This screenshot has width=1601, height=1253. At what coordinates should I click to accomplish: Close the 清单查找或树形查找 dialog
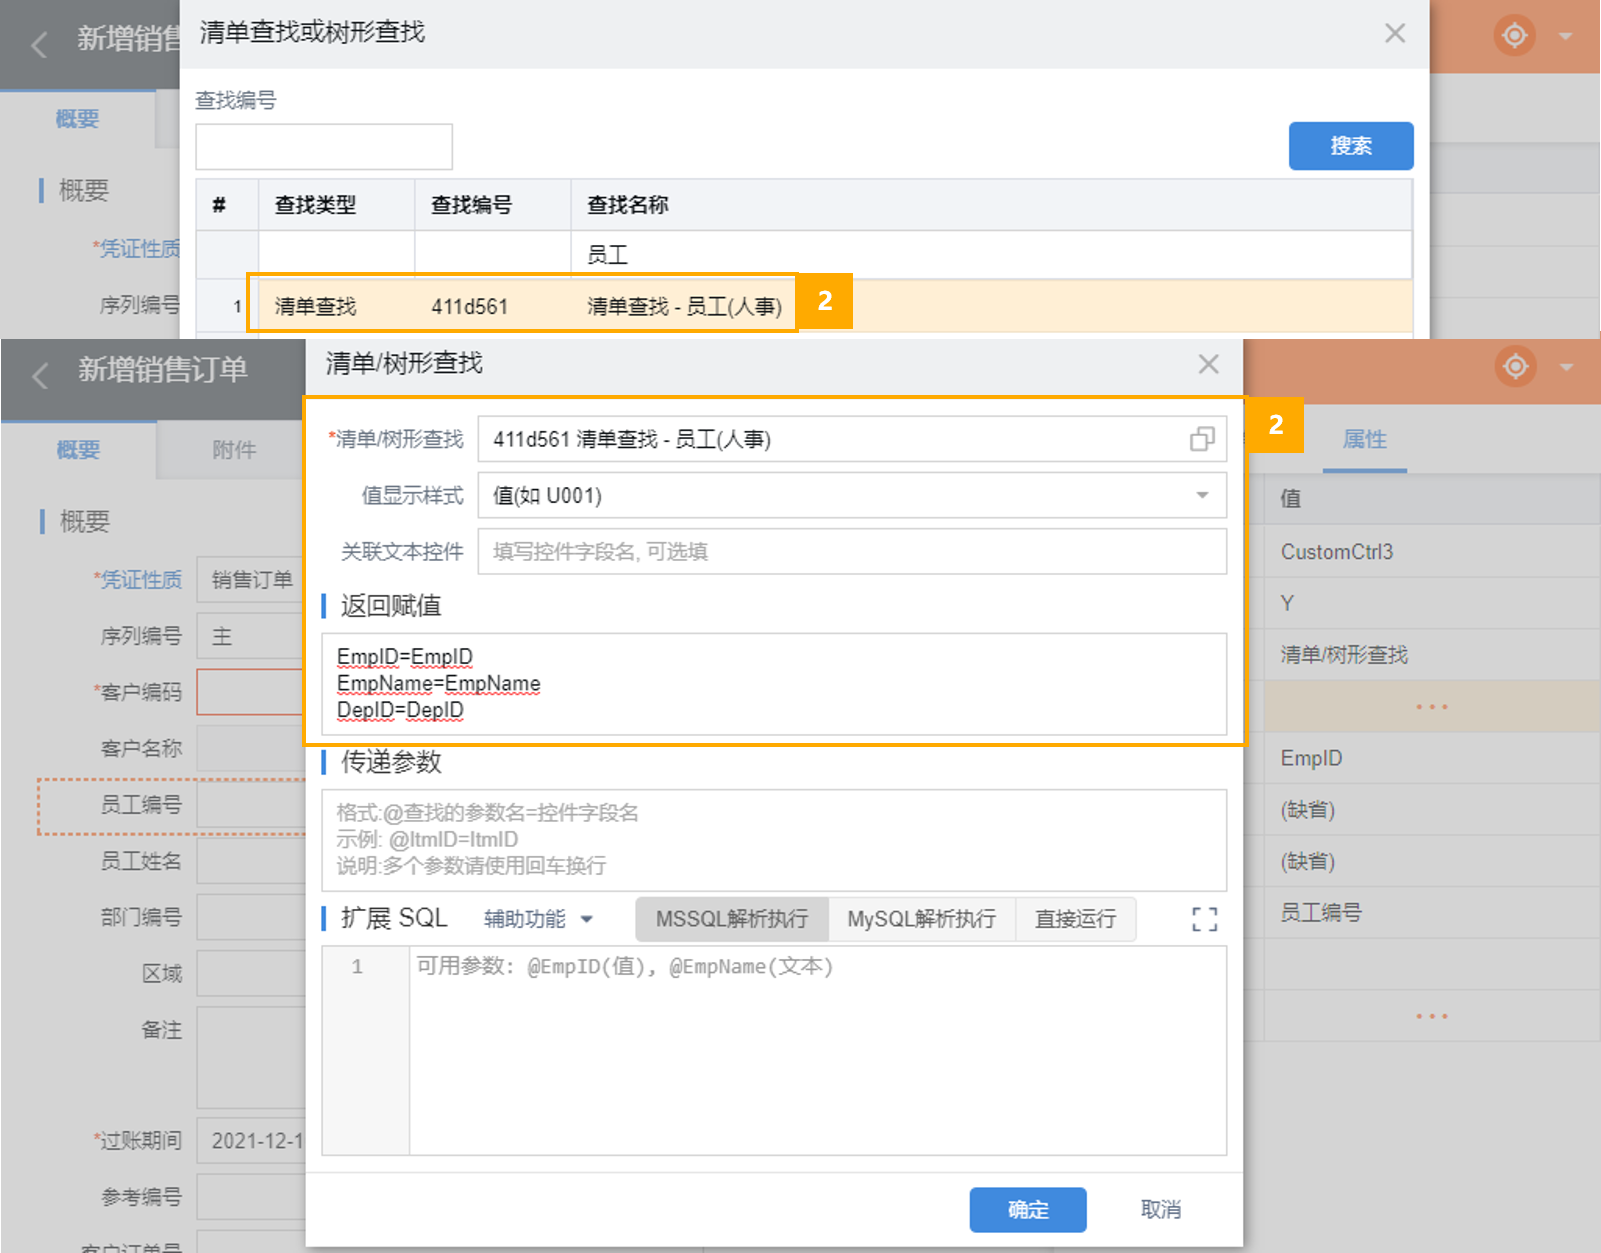tap(1394, 33)
